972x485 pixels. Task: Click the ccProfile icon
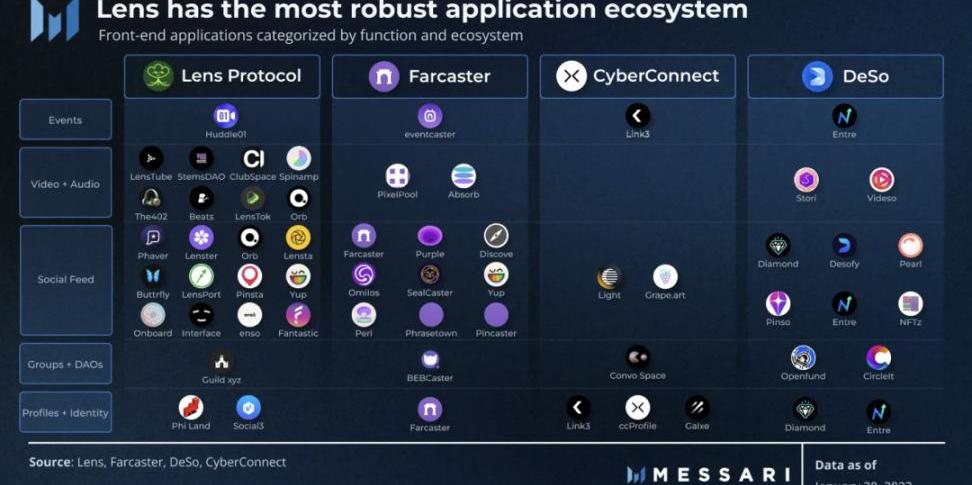coord(637,407)
